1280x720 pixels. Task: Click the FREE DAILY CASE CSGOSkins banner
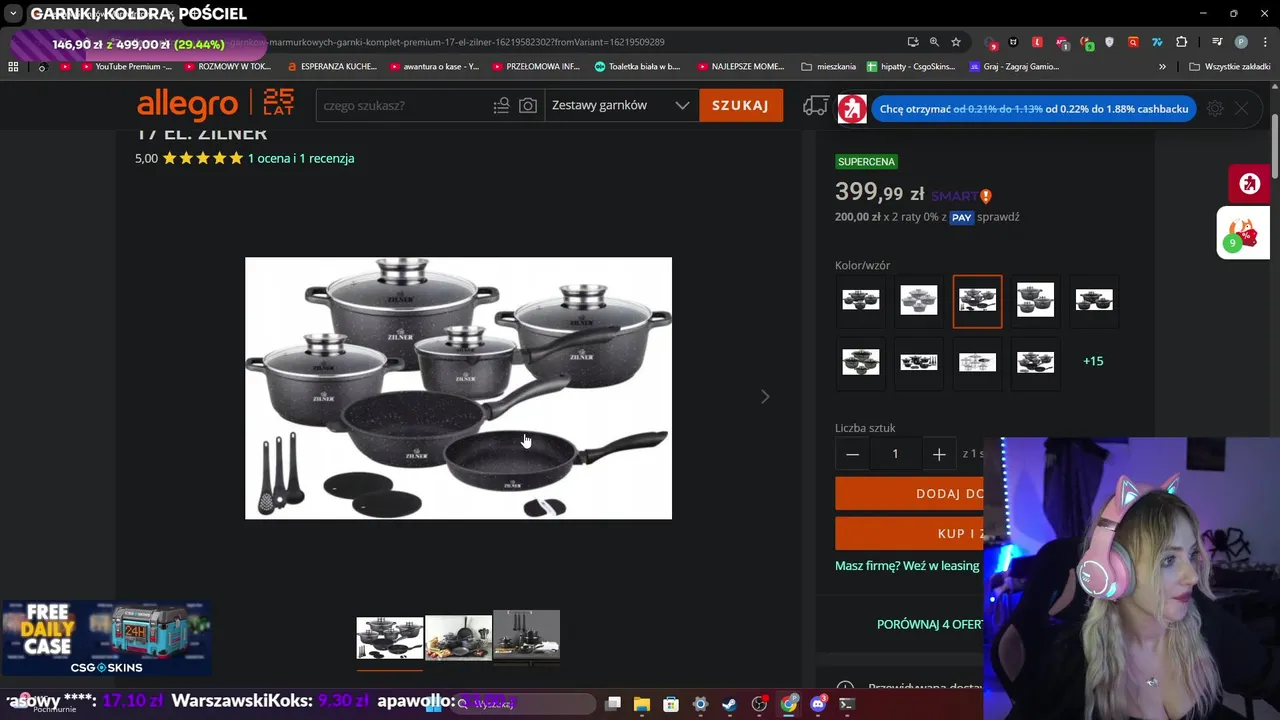[107, 638]
